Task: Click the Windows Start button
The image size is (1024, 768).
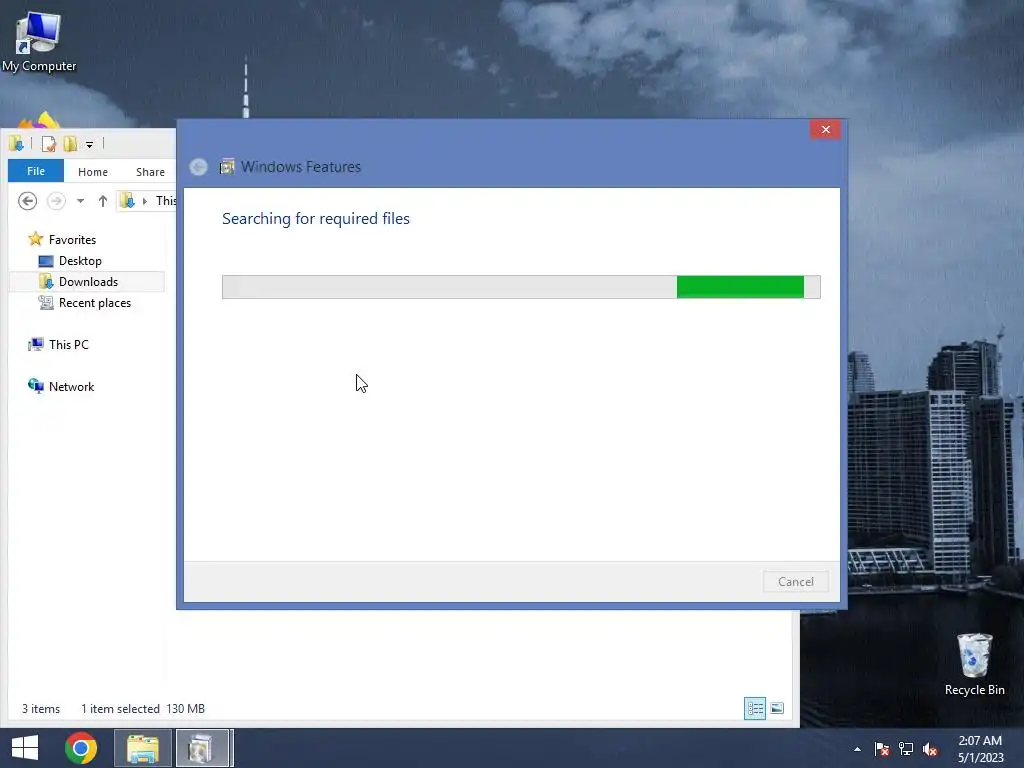Action: (x=25, y=748)
